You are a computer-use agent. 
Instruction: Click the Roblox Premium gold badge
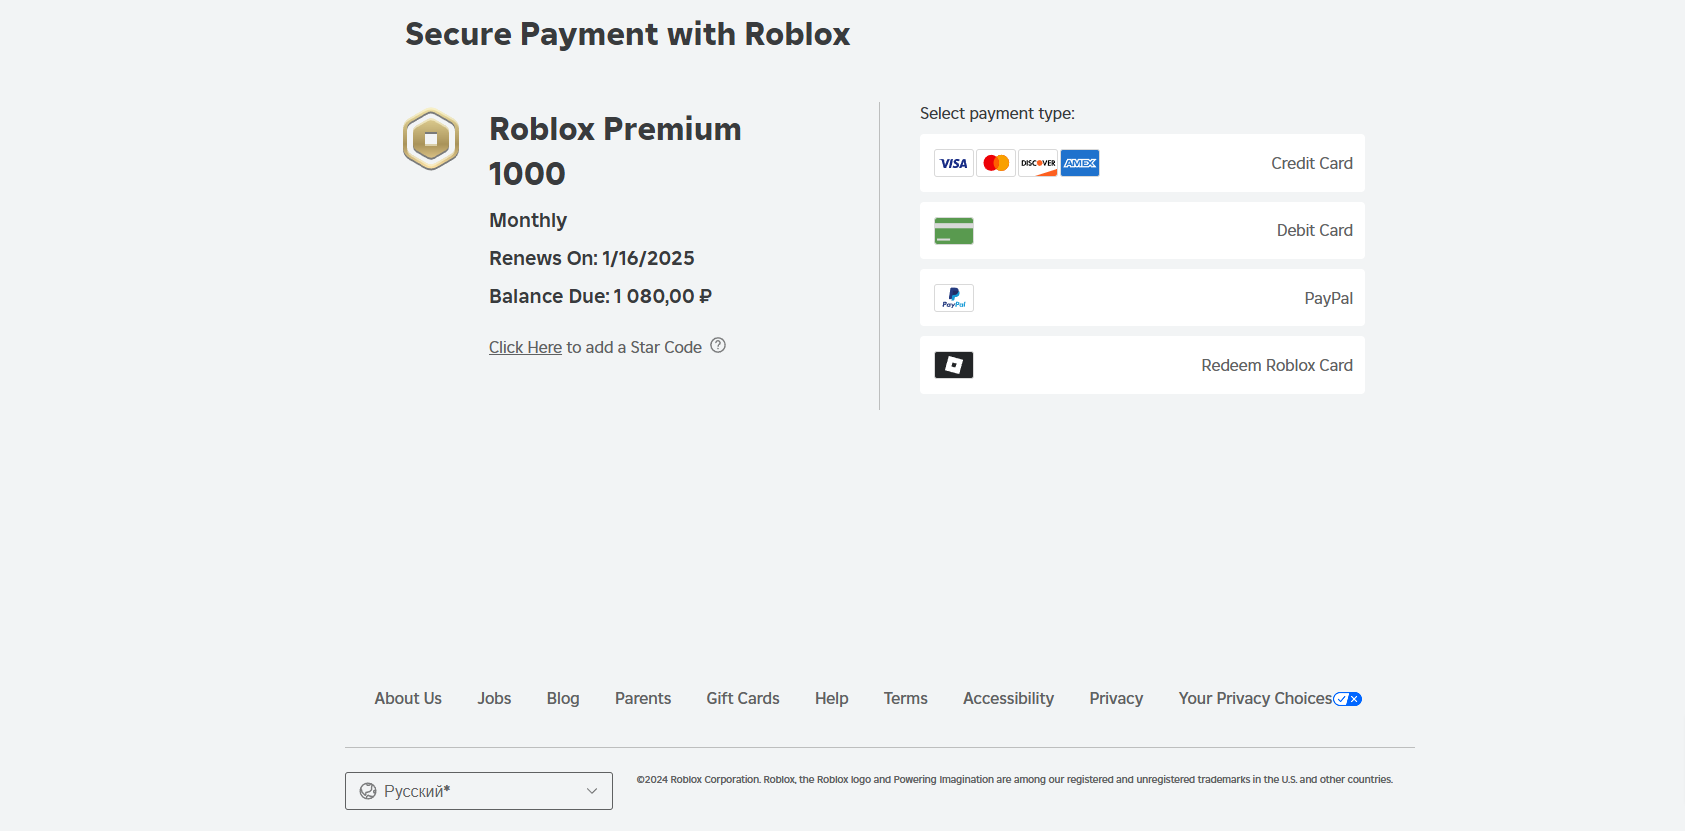[431, 139]
